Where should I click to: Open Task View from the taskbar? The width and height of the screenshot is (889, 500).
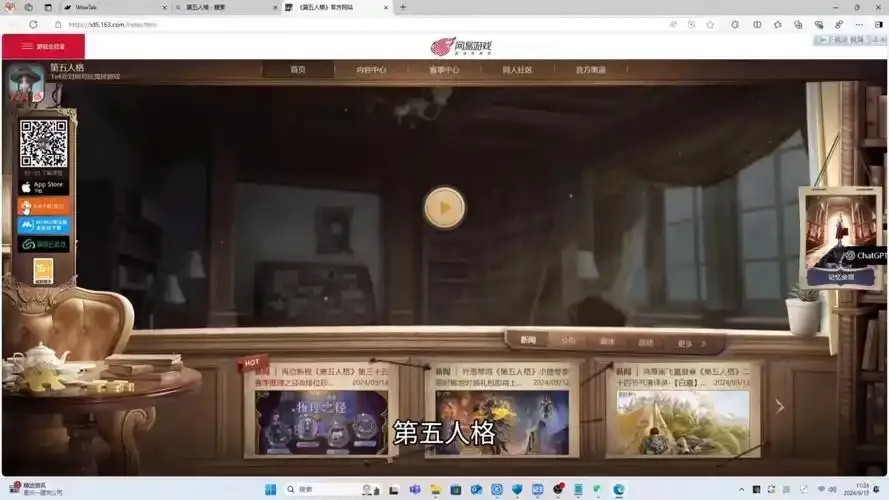pos(393,489)
